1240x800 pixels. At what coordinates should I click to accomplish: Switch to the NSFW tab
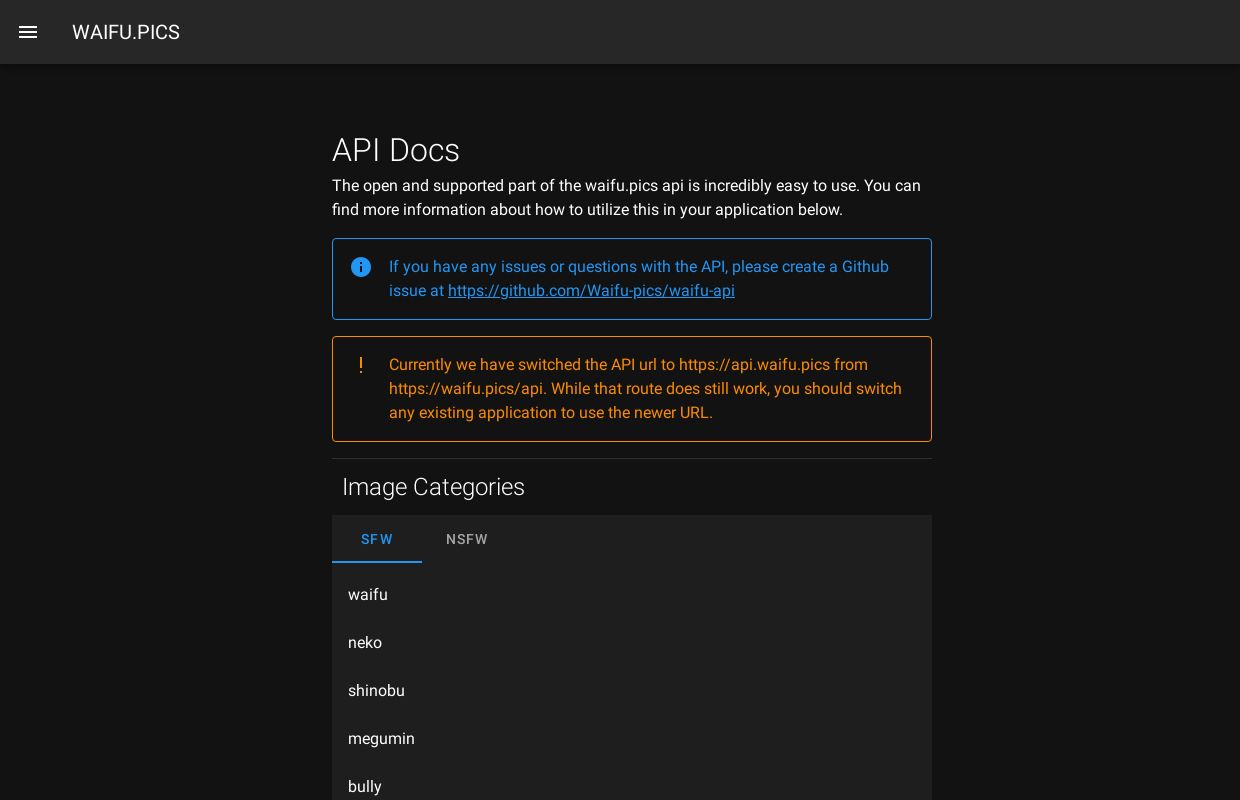467,539
